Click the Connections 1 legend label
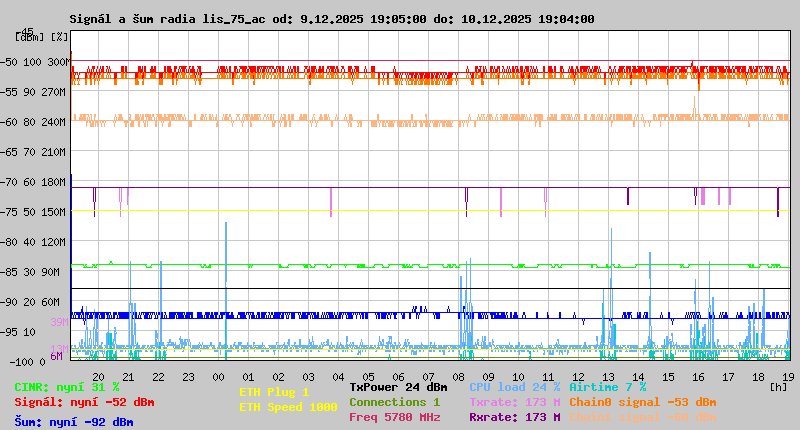This screenshot has height=430, width=800. click(x=394, y=402)
